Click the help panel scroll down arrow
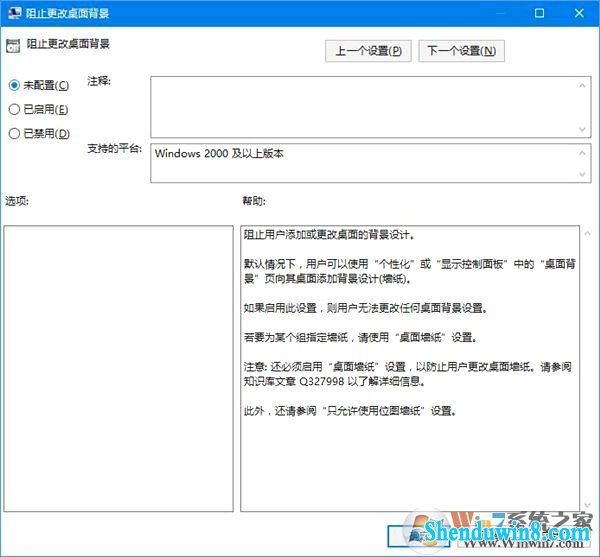 coord(587,506)
